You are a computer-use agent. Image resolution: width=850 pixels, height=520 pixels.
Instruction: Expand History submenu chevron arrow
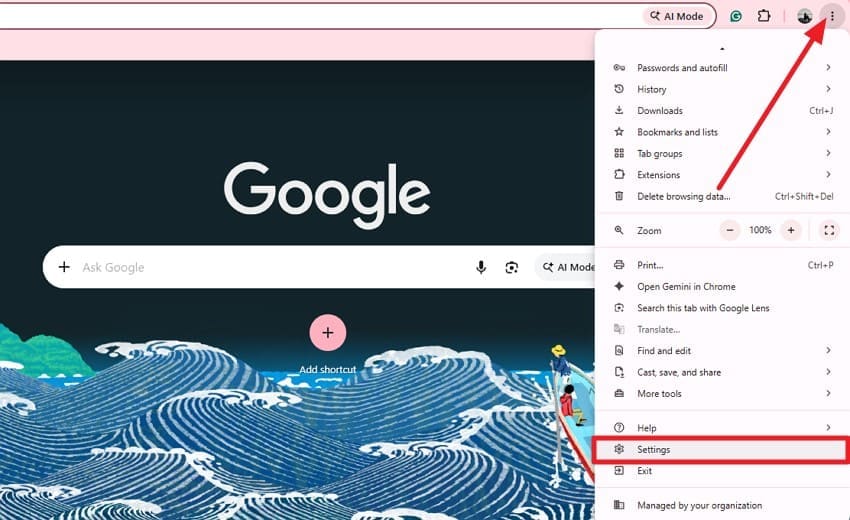pyautogui.click(x=828, y=88)
